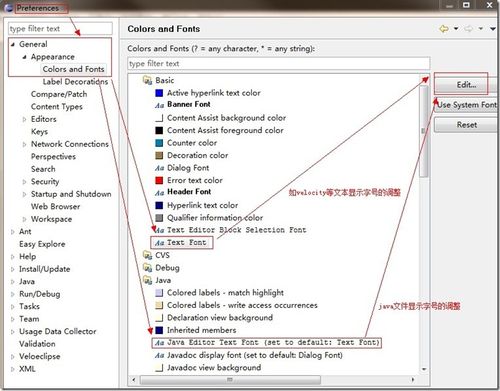Click the Text Font Aa icon
Image resolution: width=500 pixels, height=391 pixels.
point(159,243)
